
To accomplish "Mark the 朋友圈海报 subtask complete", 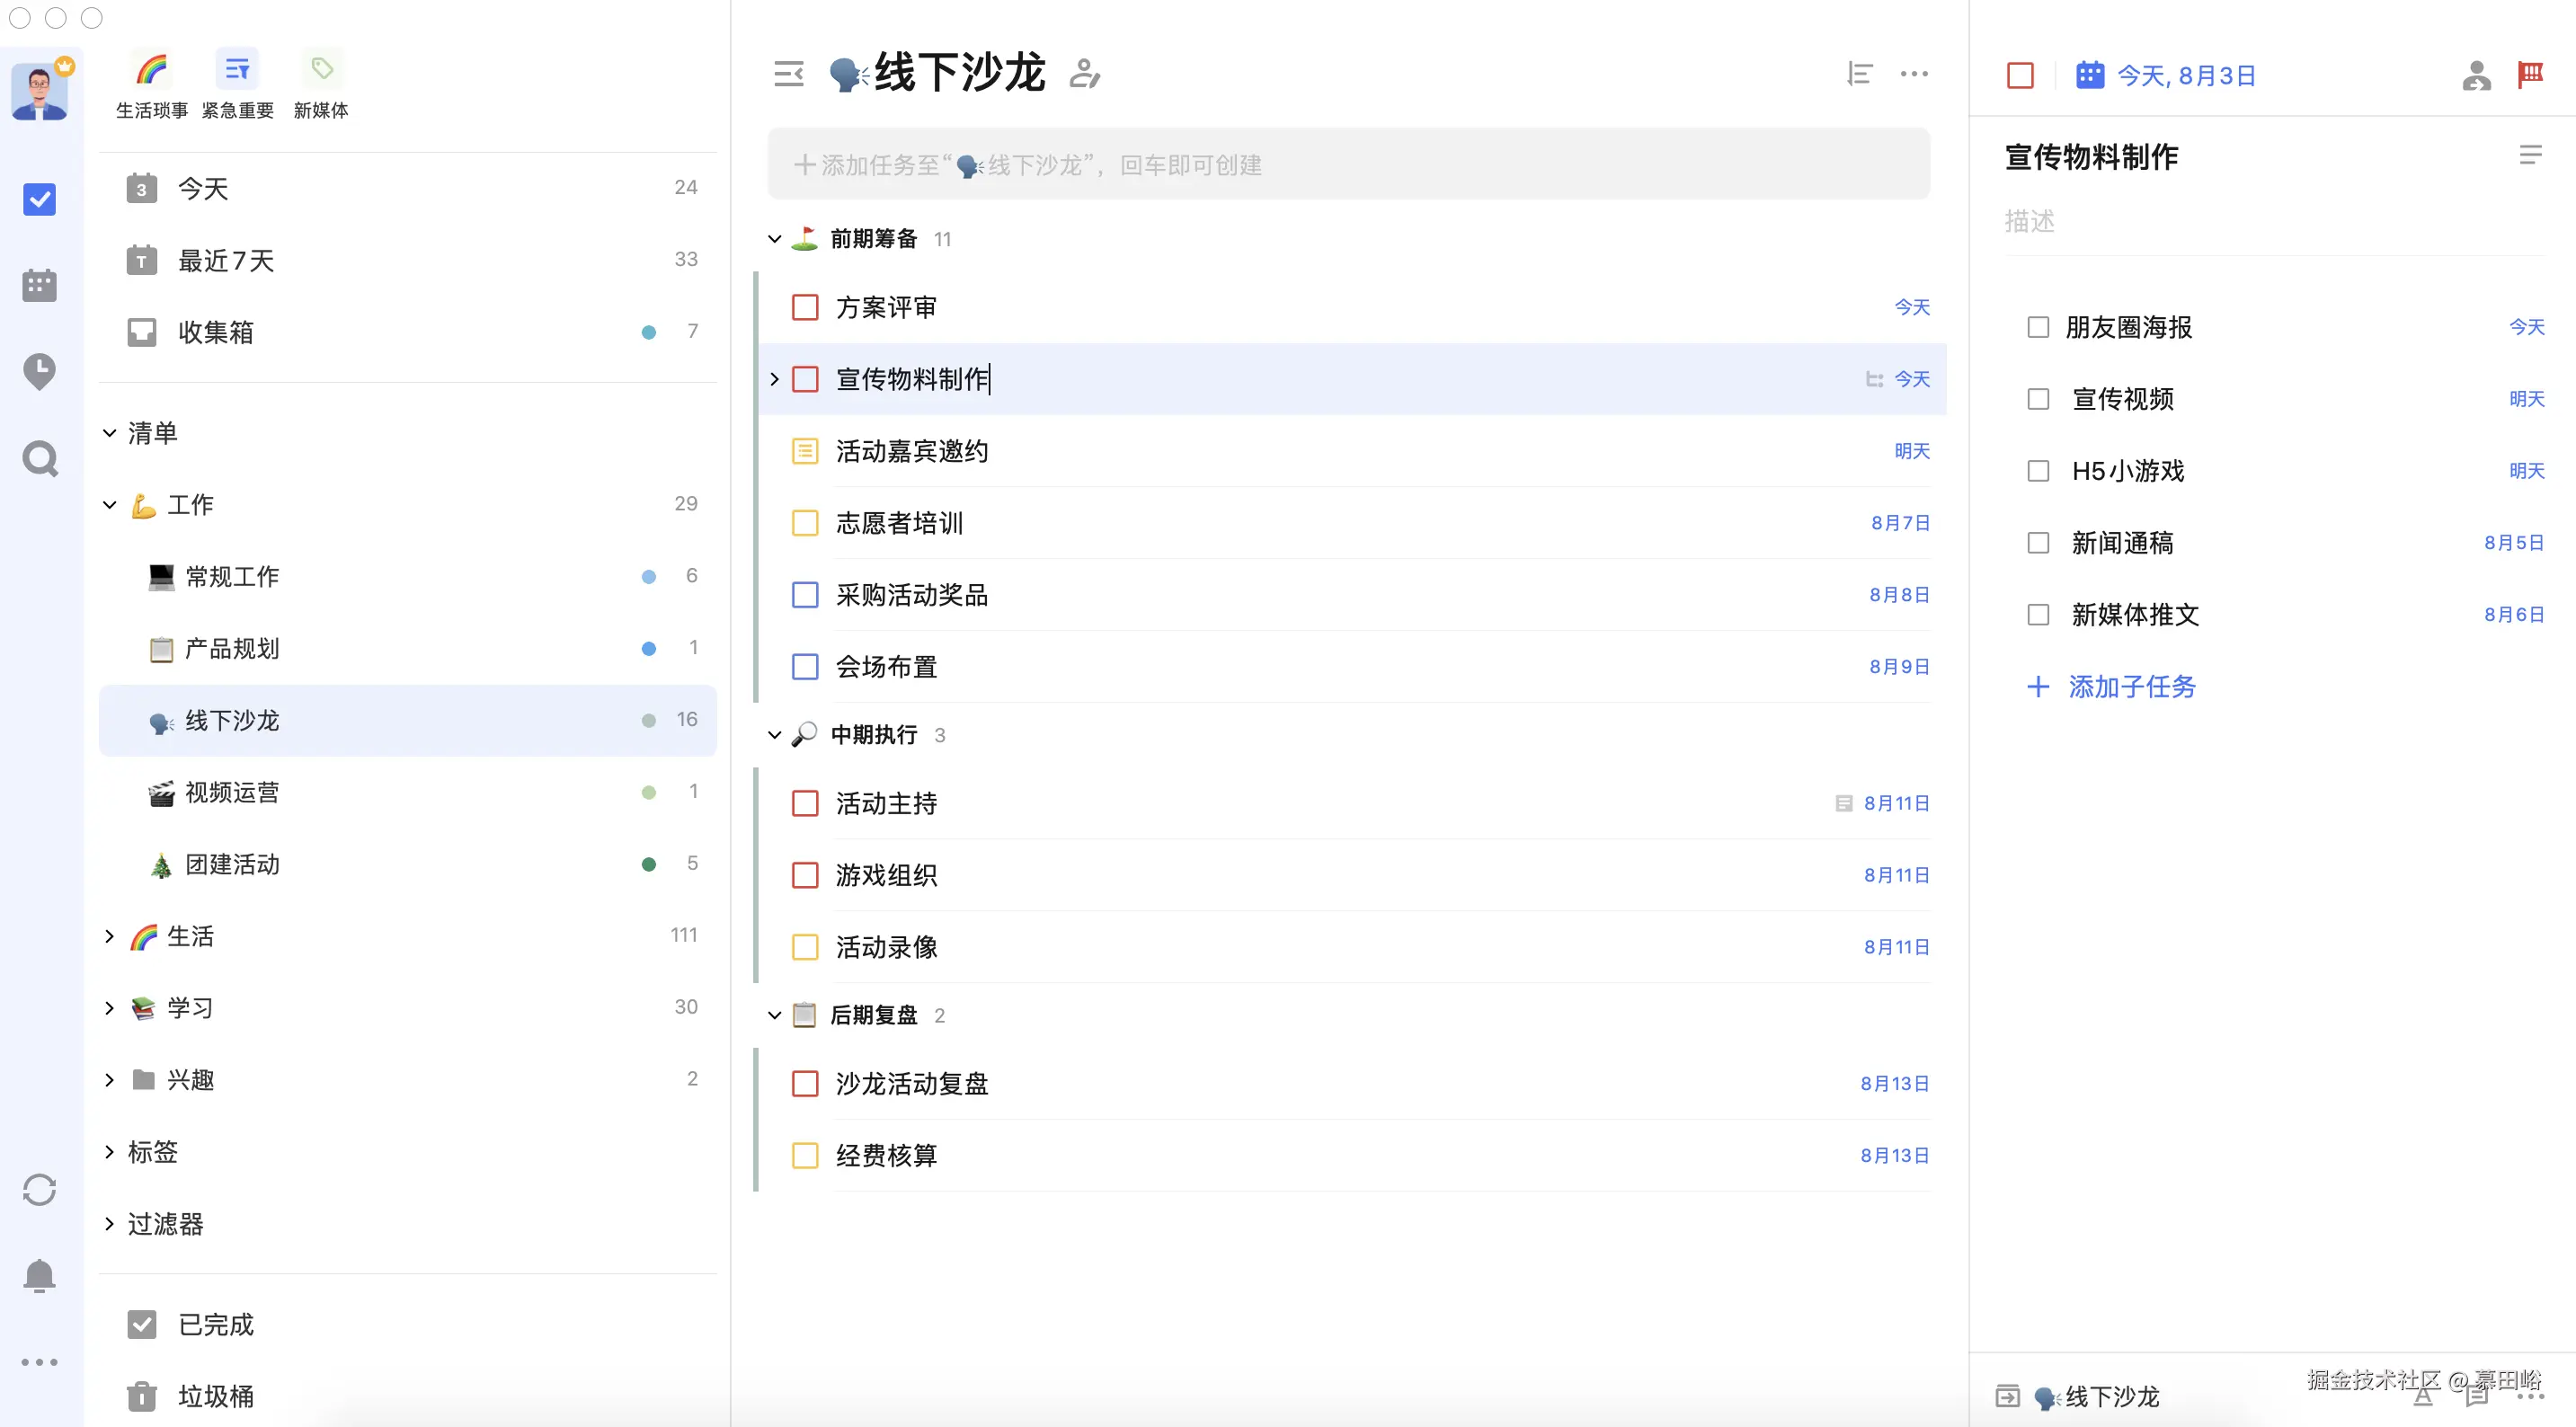I will (2039, 327).
